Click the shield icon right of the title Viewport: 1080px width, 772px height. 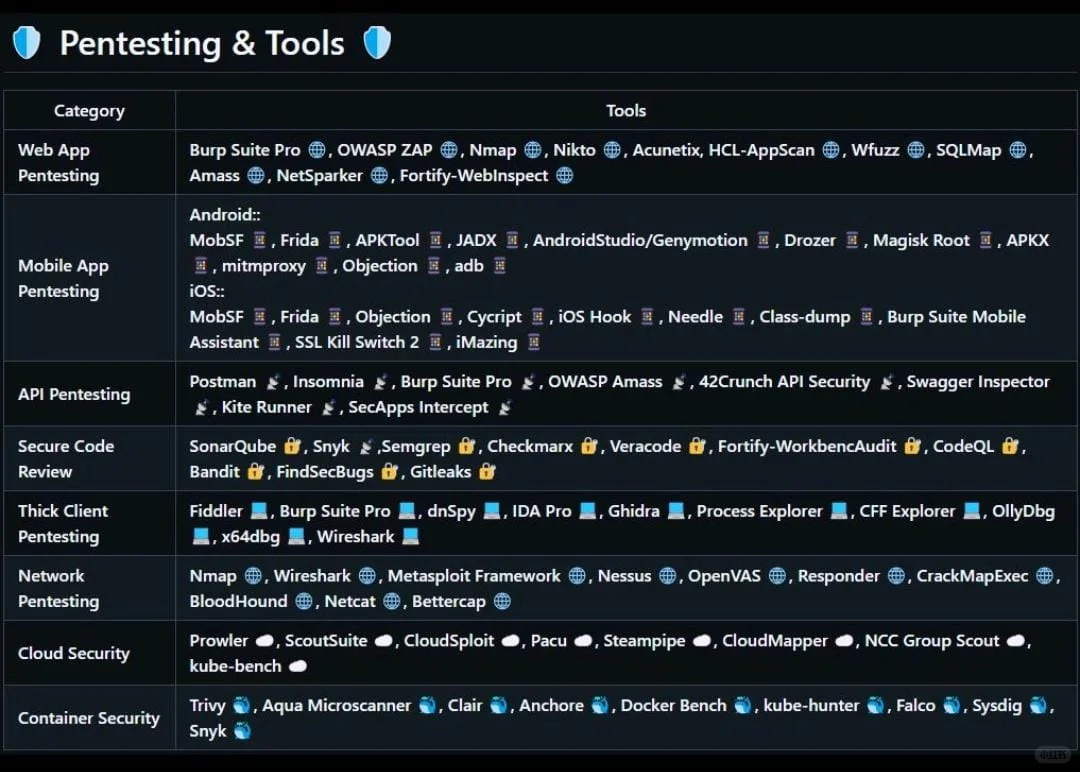(x=377, y=43)
